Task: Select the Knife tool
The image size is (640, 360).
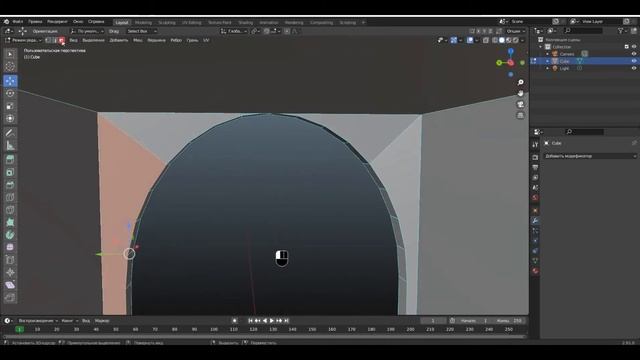Action: [x=10, y=210]
